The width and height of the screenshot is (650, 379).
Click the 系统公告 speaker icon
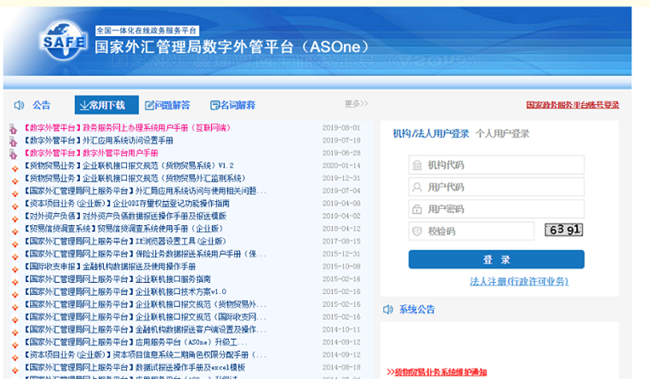click(x=388, y=309)
